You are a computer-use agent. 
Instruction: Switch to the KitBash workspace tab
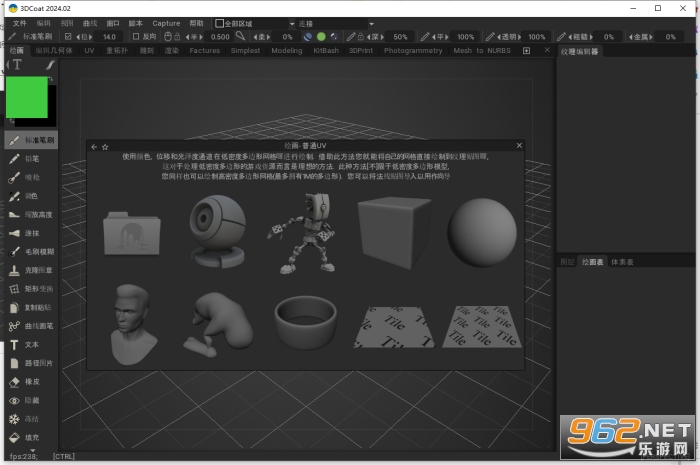[326, 50]
